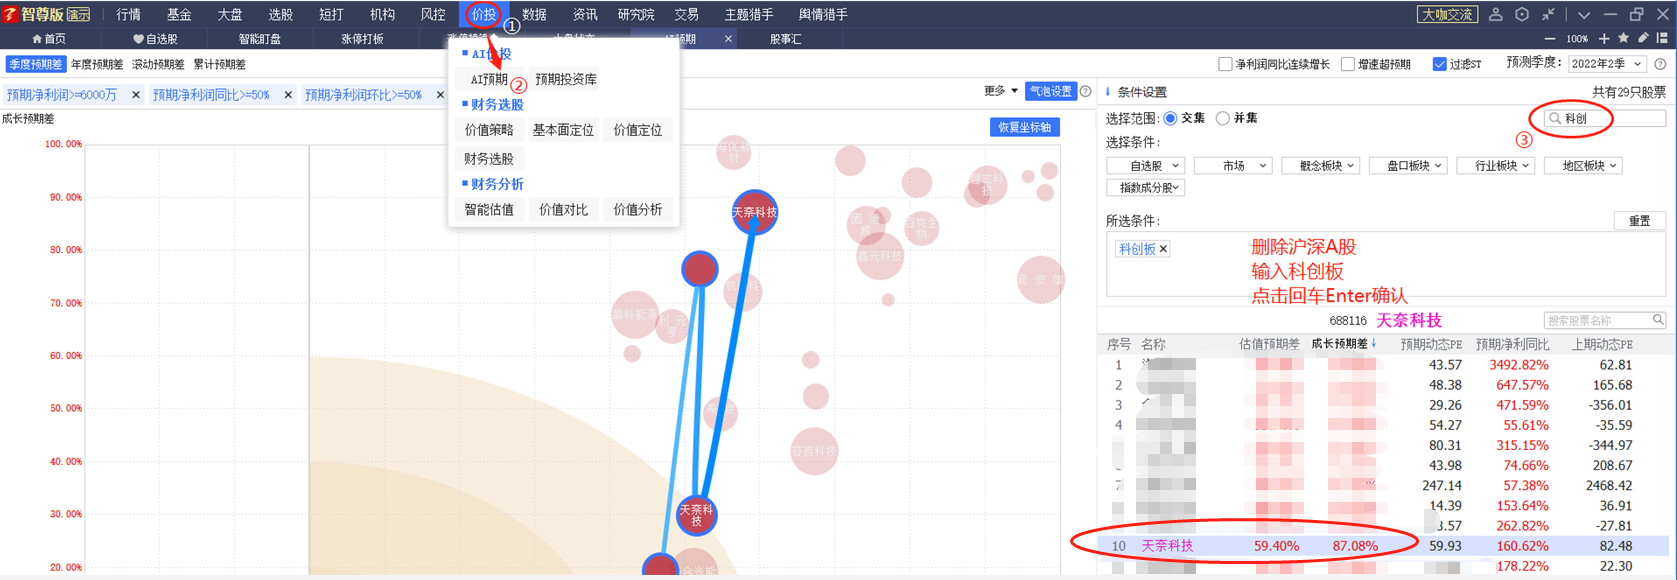Toggle 净利润同比连续增长 checkbox
This screenshot has width=1677, height=580.
pyautogui.click(x=1224, y=64)
